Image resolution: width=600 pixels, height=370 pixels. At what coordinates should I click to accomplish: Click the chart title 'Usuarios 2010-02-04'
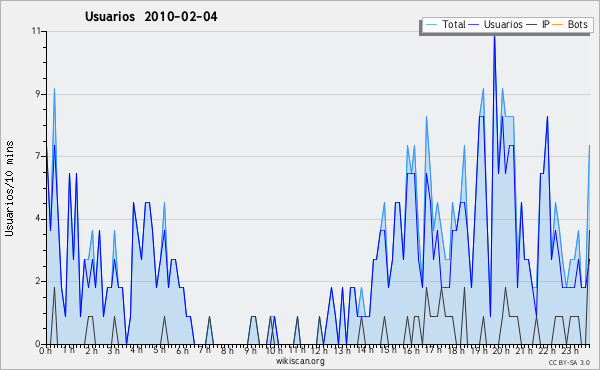151,17
